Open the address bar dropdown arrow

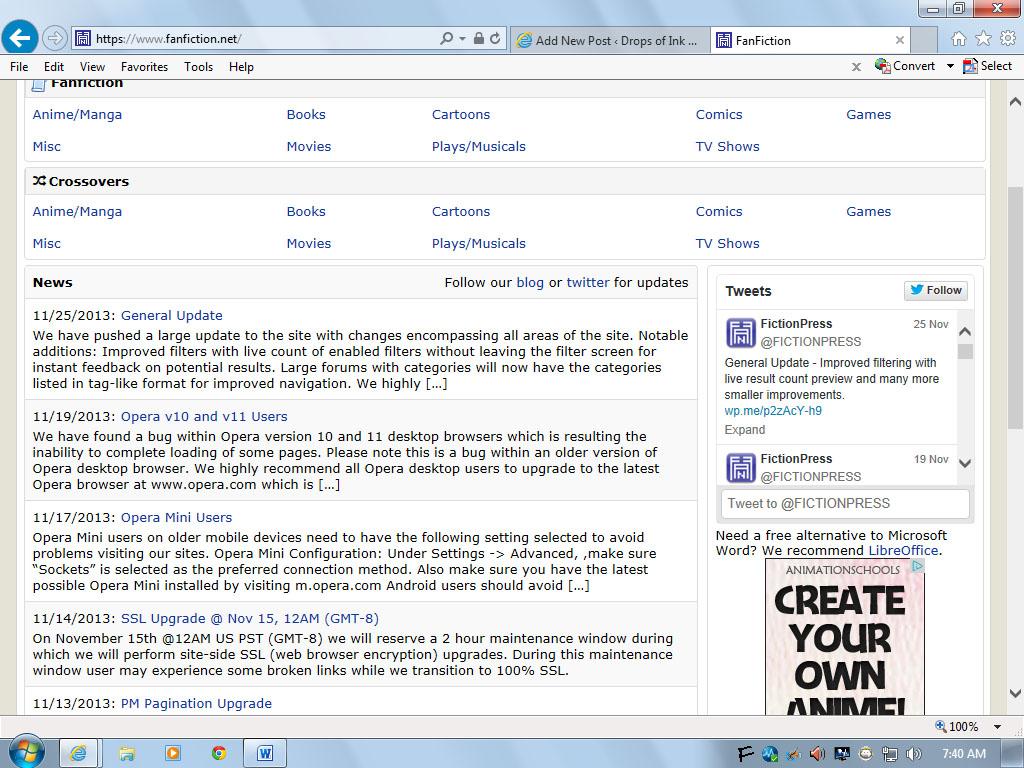[x=462, y=39]
